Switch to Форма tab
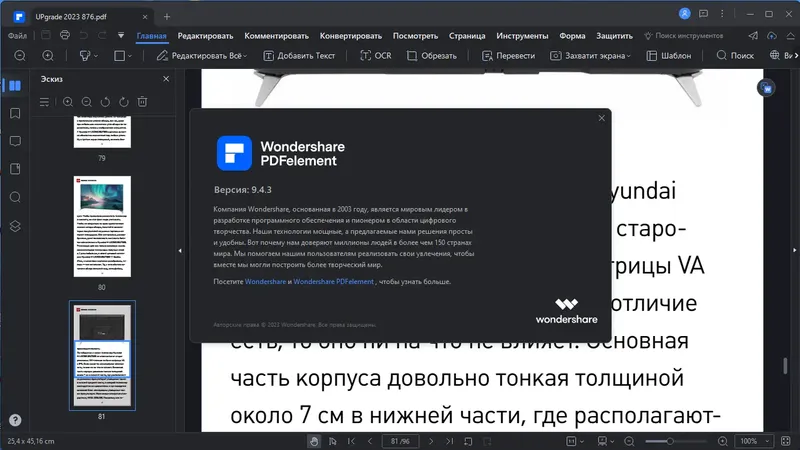Image resolution: width=800 pixels, height=450 pixels. (572, 36)
